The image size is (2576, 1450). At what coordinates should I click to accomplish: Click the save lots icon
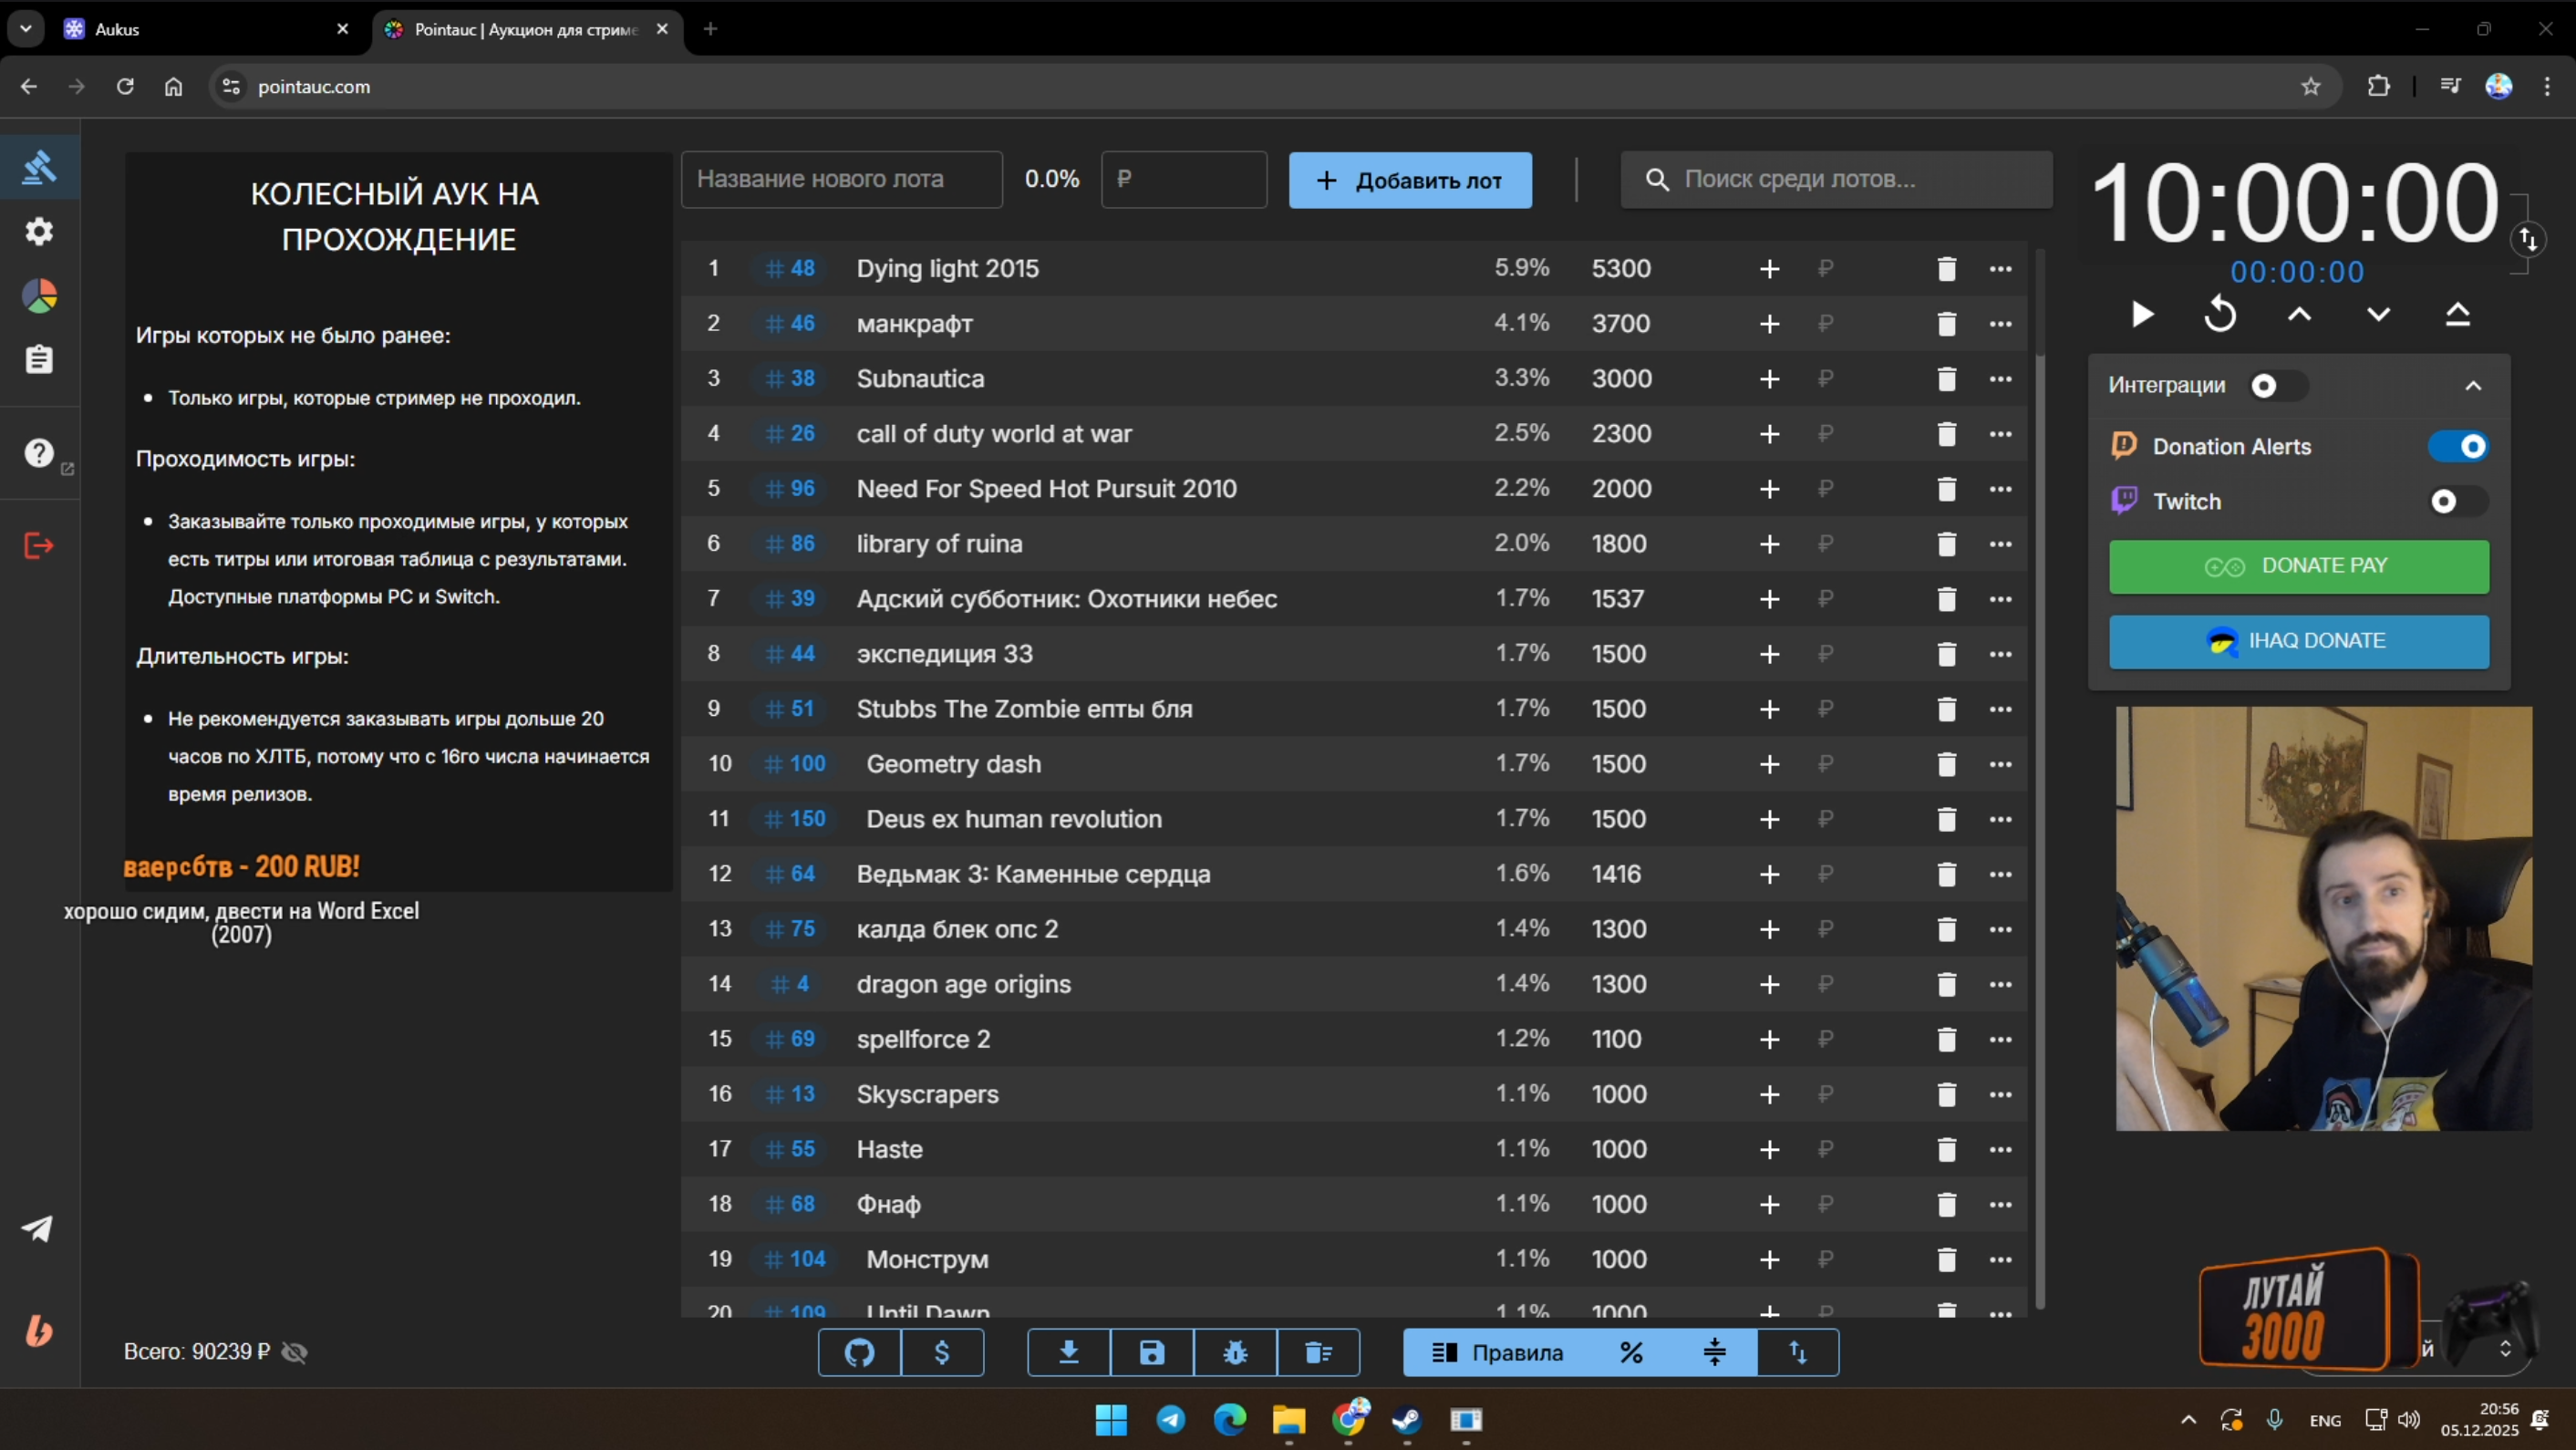coord(1152,1353)
